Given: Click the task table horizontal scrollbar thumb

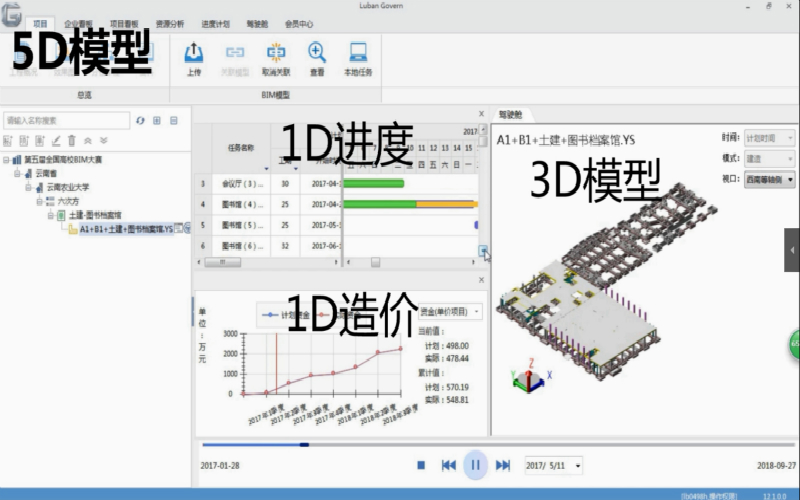Looking at the screenshot, I should (x=222, y=262).
